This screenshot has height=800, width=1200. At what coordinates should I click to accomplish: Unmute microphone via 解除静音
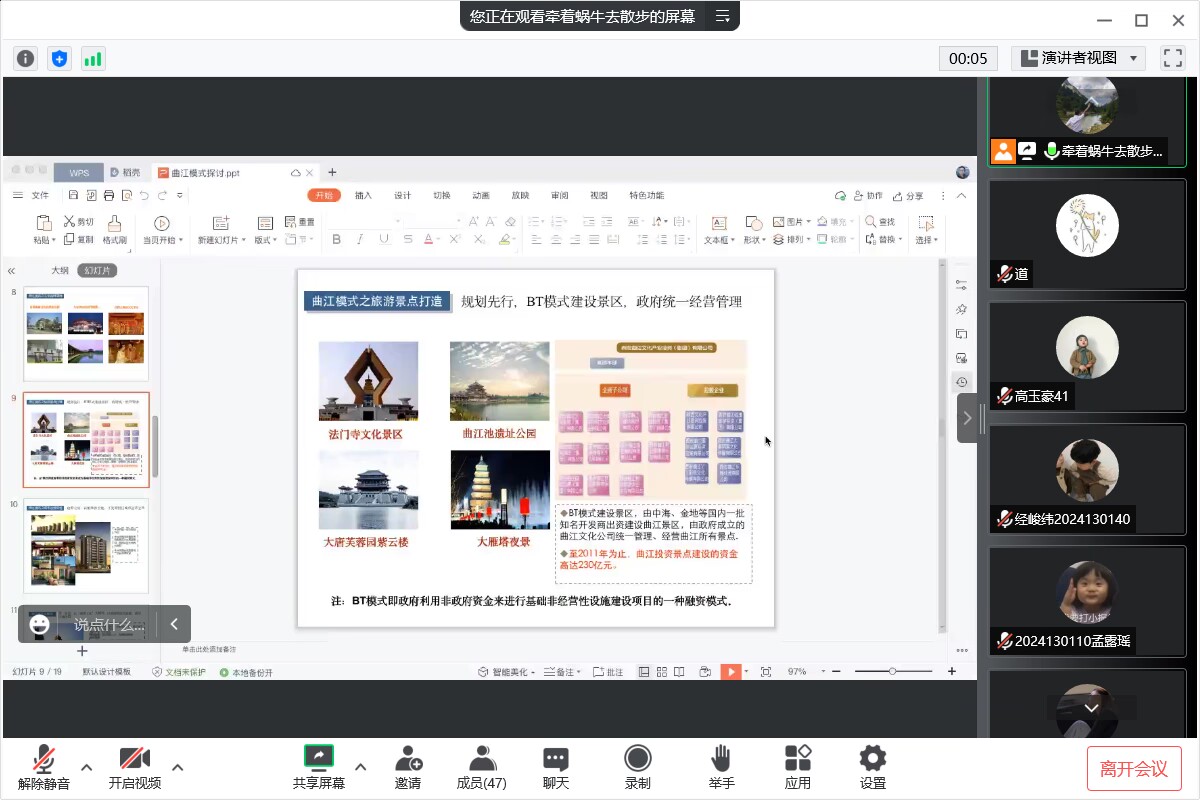[x=44, y=767]
